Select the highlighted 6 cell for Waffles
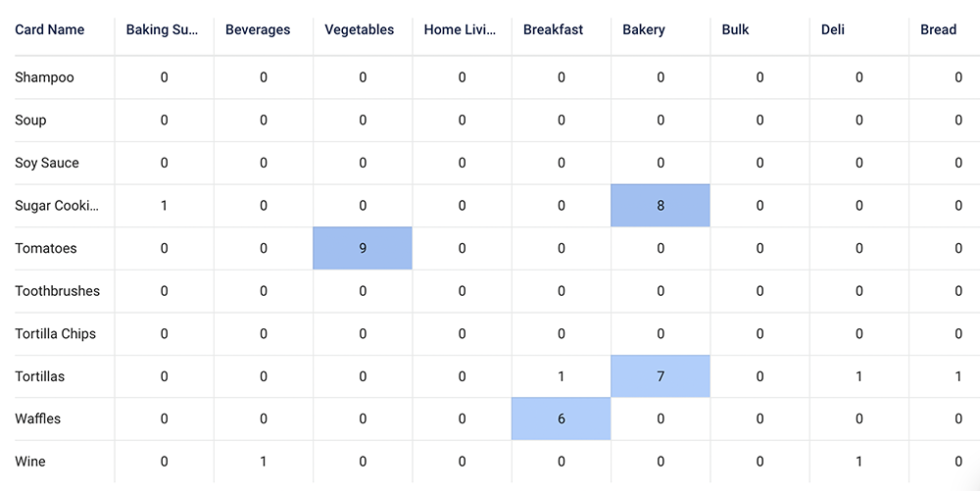The image size is (980, 491). tap(561, 419)
